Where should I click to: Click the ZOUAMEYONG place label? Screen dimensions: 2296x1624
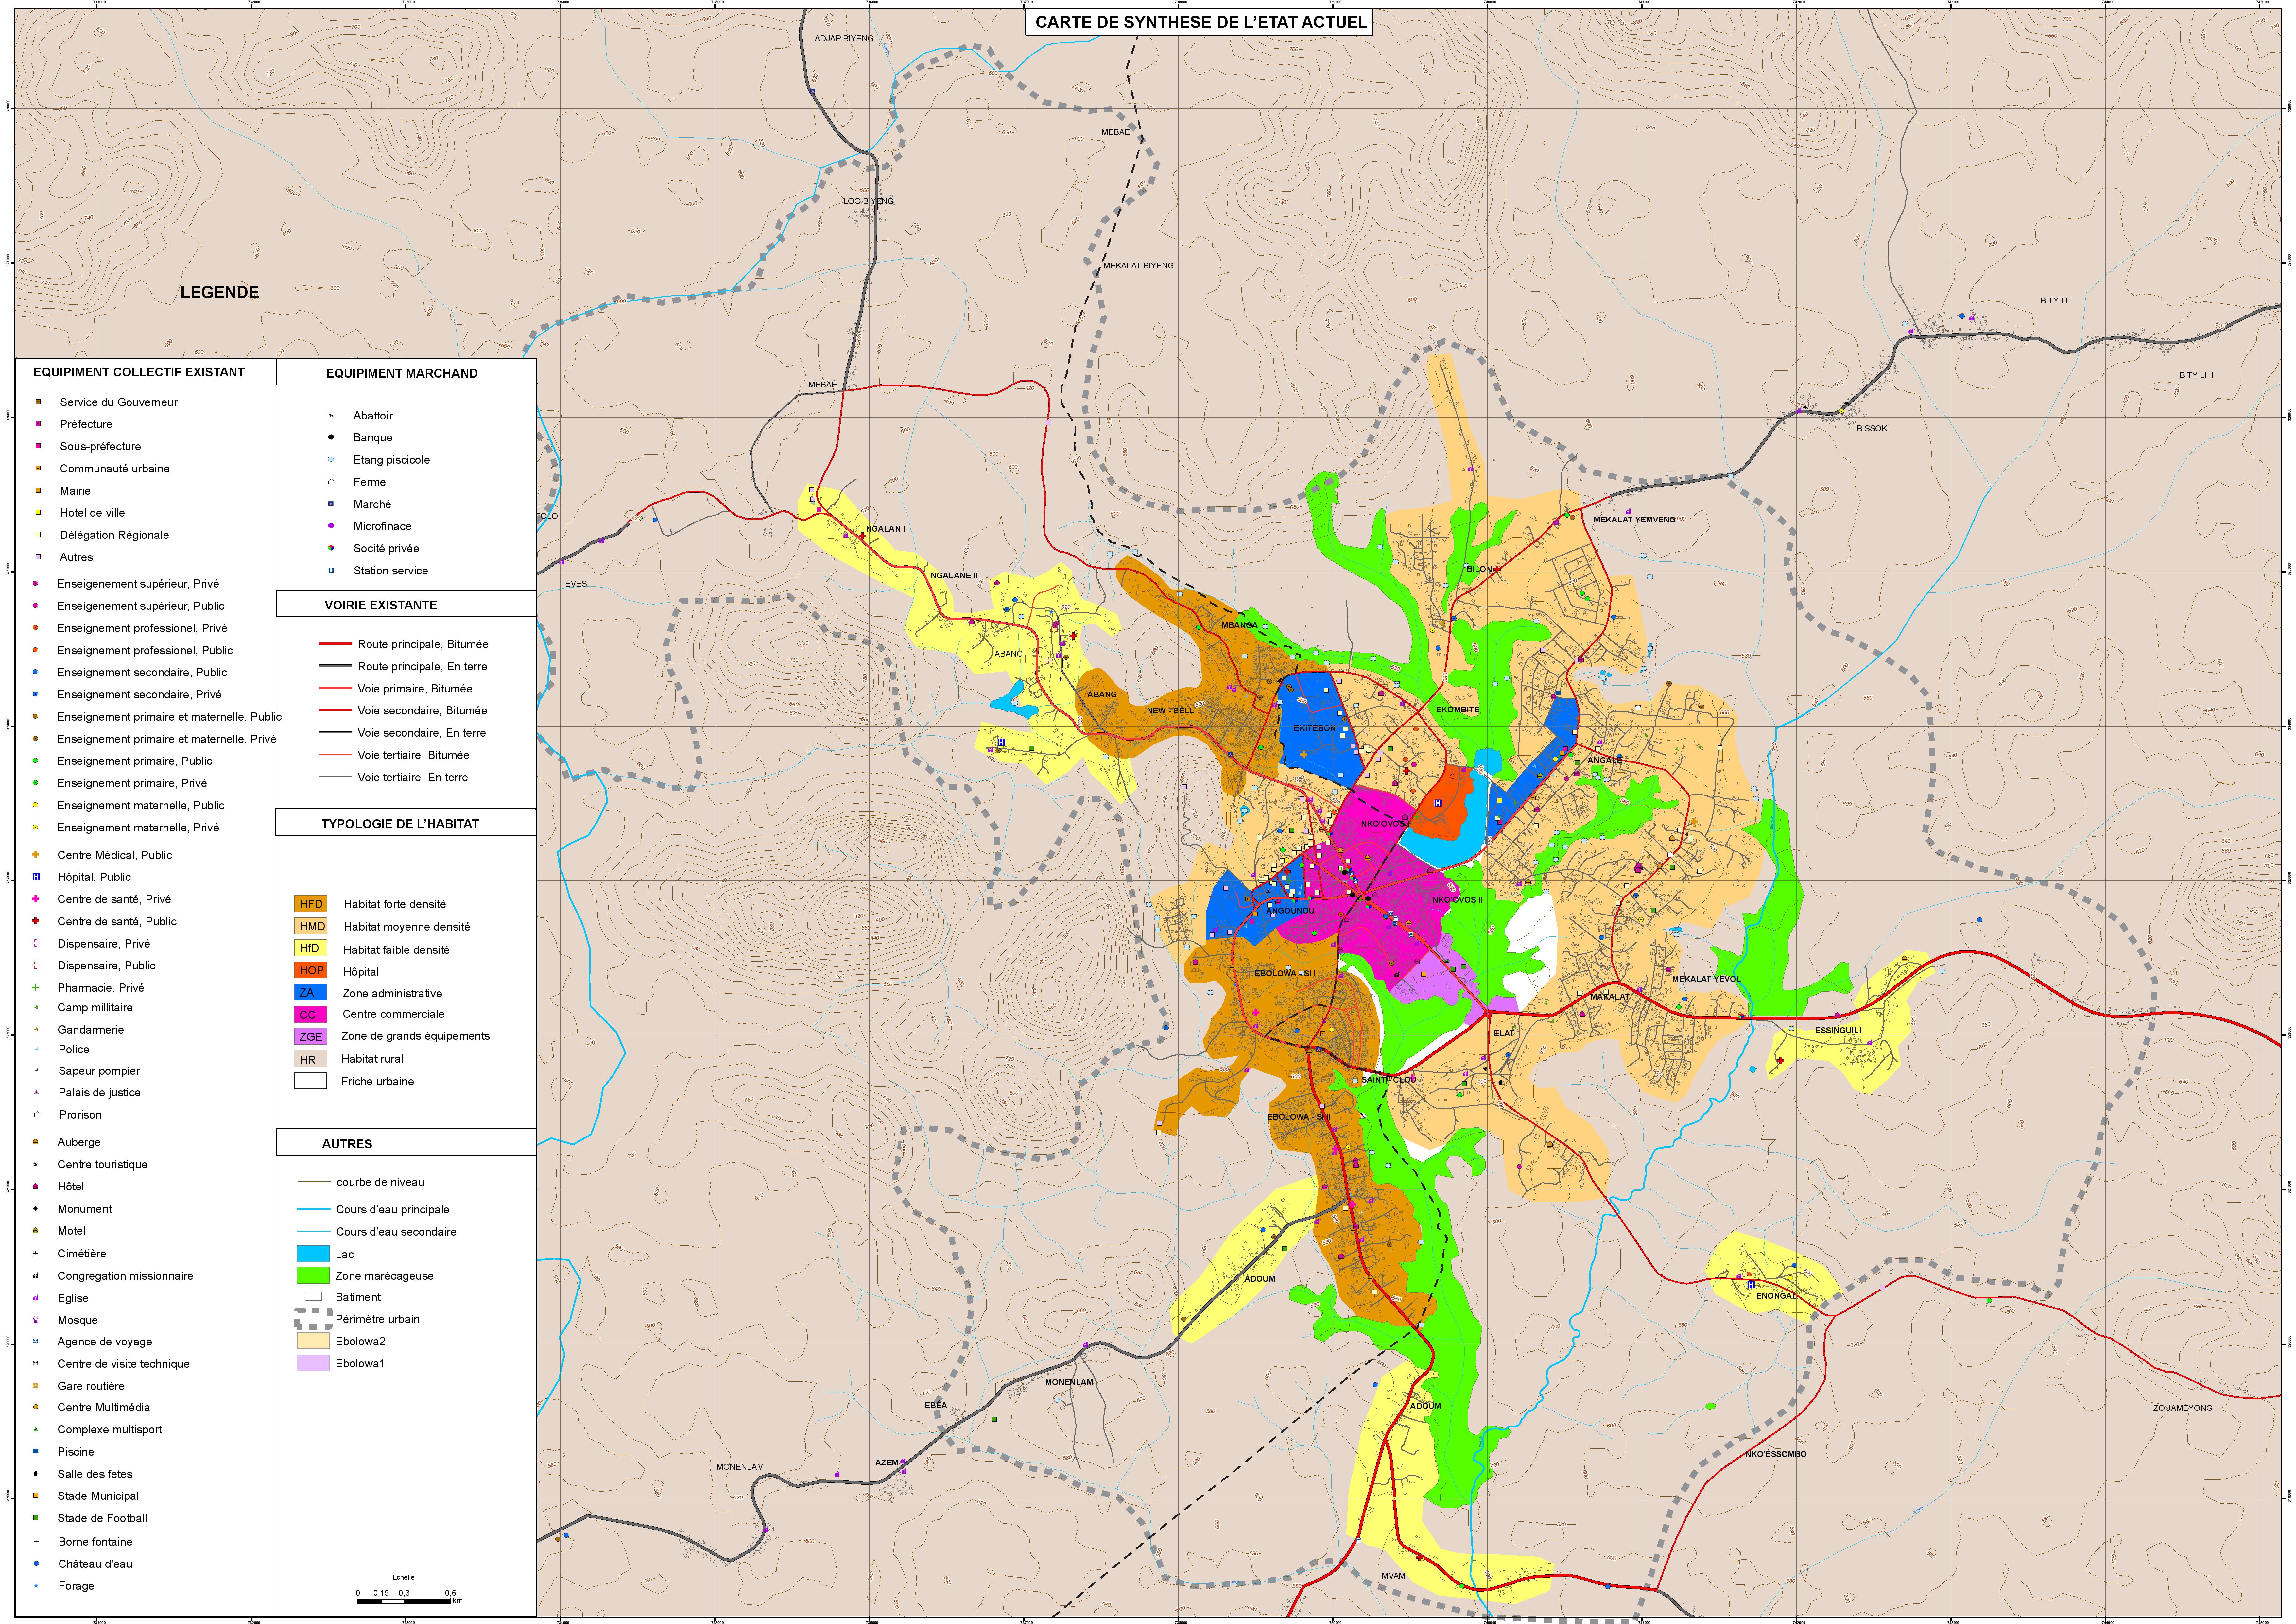point(2183,1408)
